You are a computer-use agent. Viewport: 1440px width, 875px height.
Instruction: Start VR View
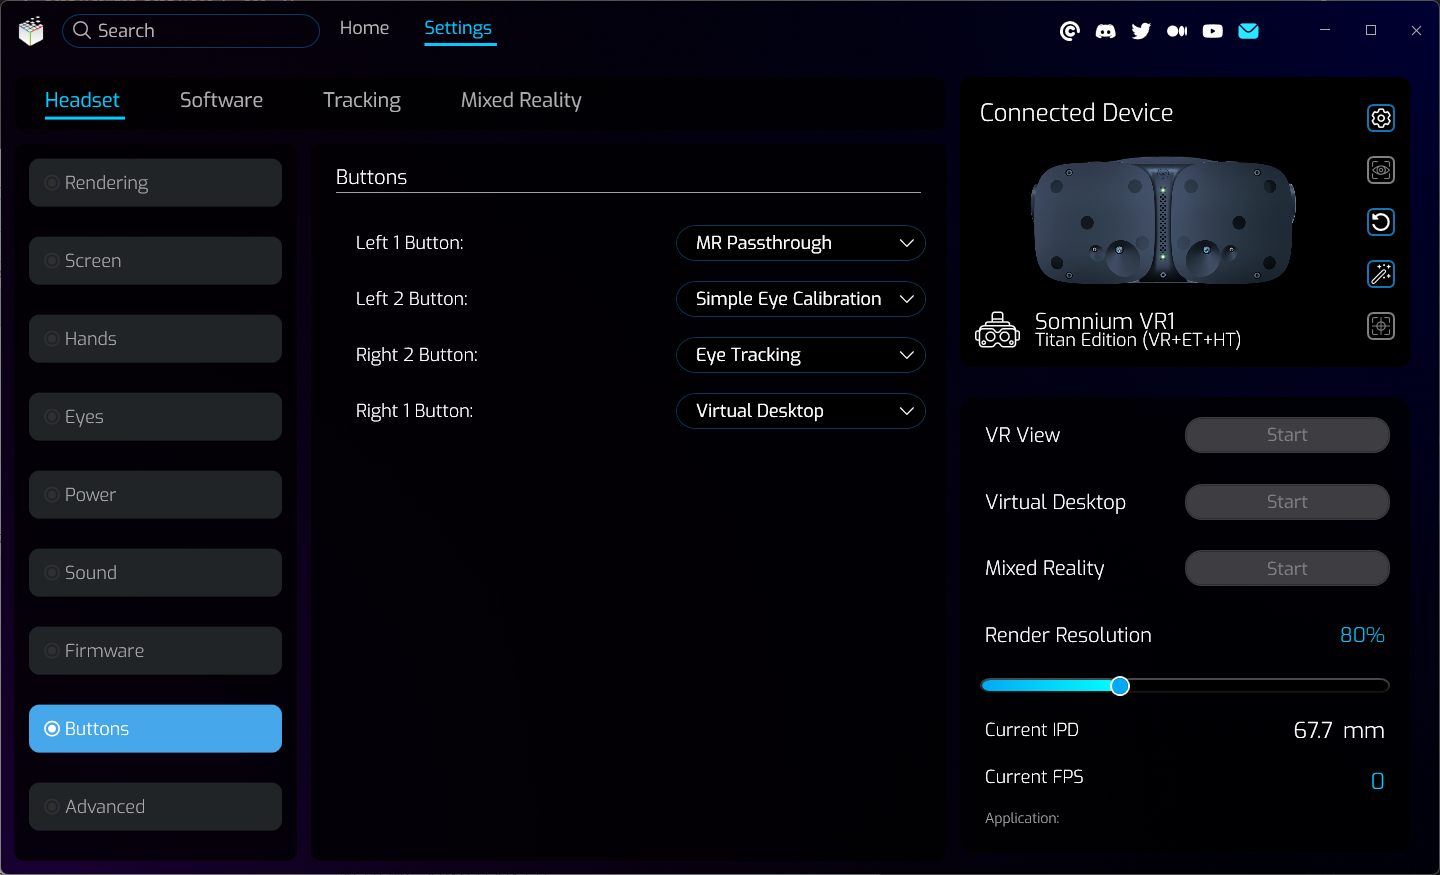coord(1287,435)
